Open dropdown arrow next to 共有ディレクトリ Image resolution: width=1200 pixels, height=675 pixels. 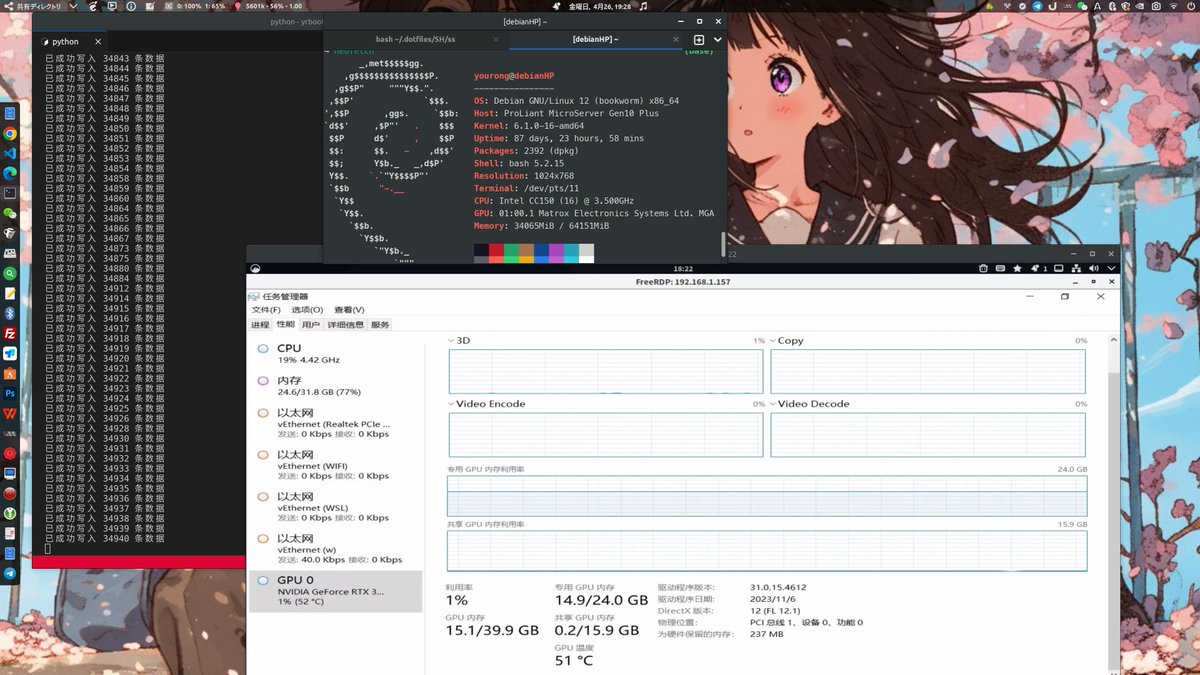coord(73,6)
